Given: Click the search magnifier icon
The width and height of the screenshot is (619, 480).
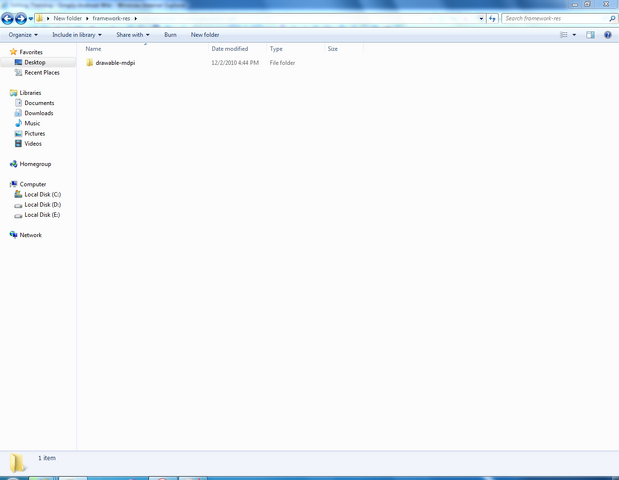Looking at the screenshot, I should pyautogui.click(x=612, y=19).
